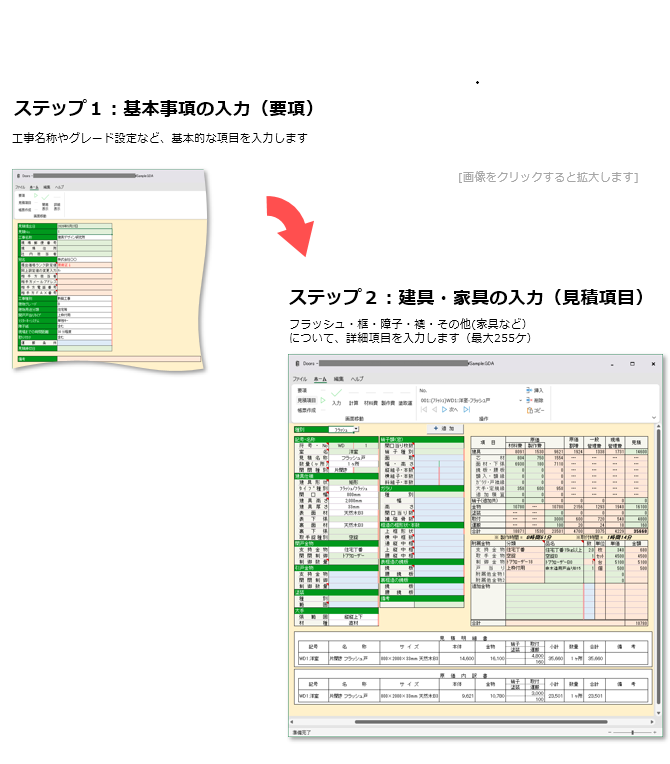Click the 製作費 ribbon icon
The image size is (670, 764).
point(389,402)
